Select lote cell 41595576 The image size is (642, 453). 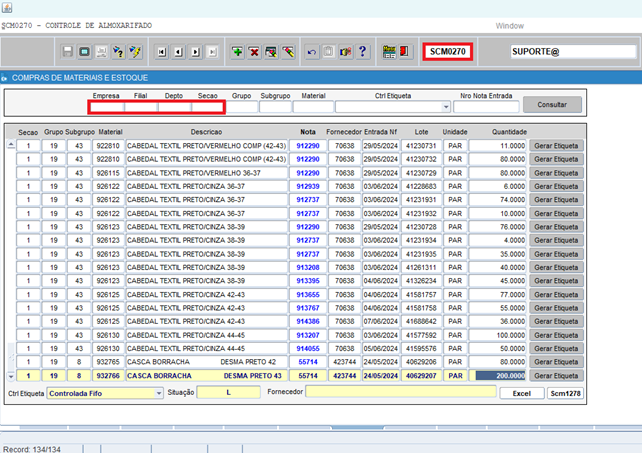(x=421, y=349)
